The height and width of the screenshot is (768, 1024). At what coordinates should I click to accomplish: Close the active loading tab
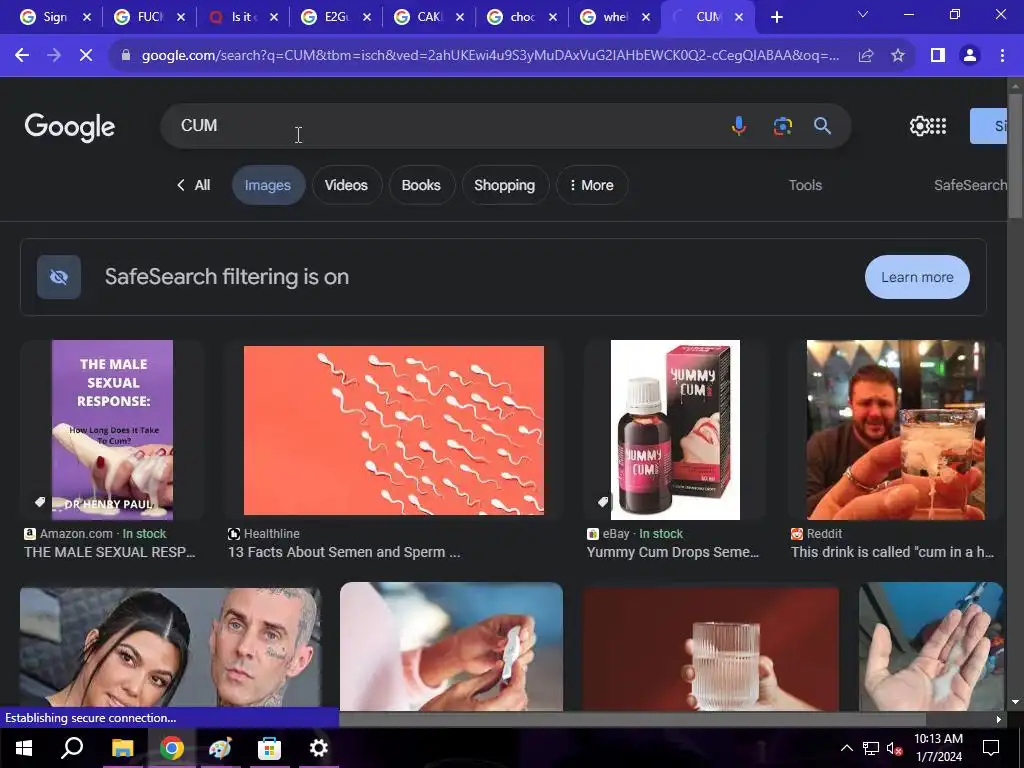coord(739,17)
